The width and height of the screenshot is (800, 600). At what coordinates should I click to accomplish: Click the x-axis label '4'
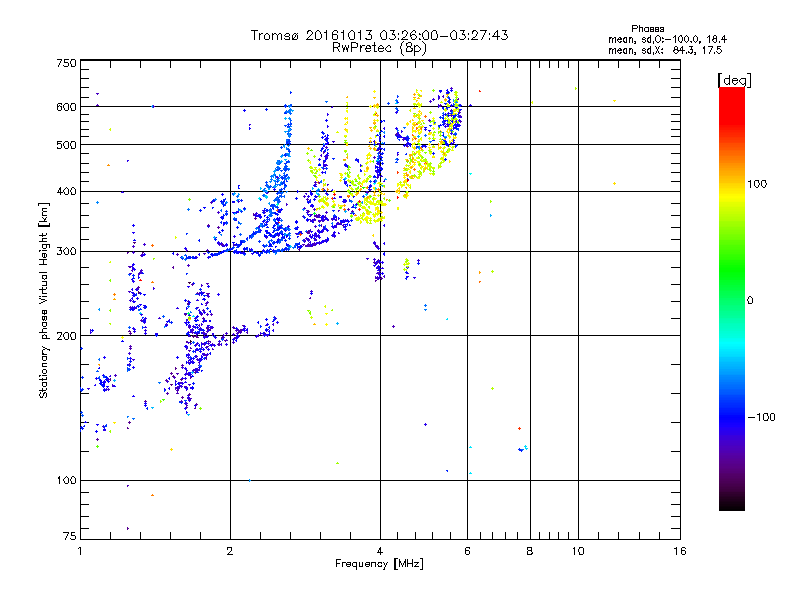tap(380, 551)
